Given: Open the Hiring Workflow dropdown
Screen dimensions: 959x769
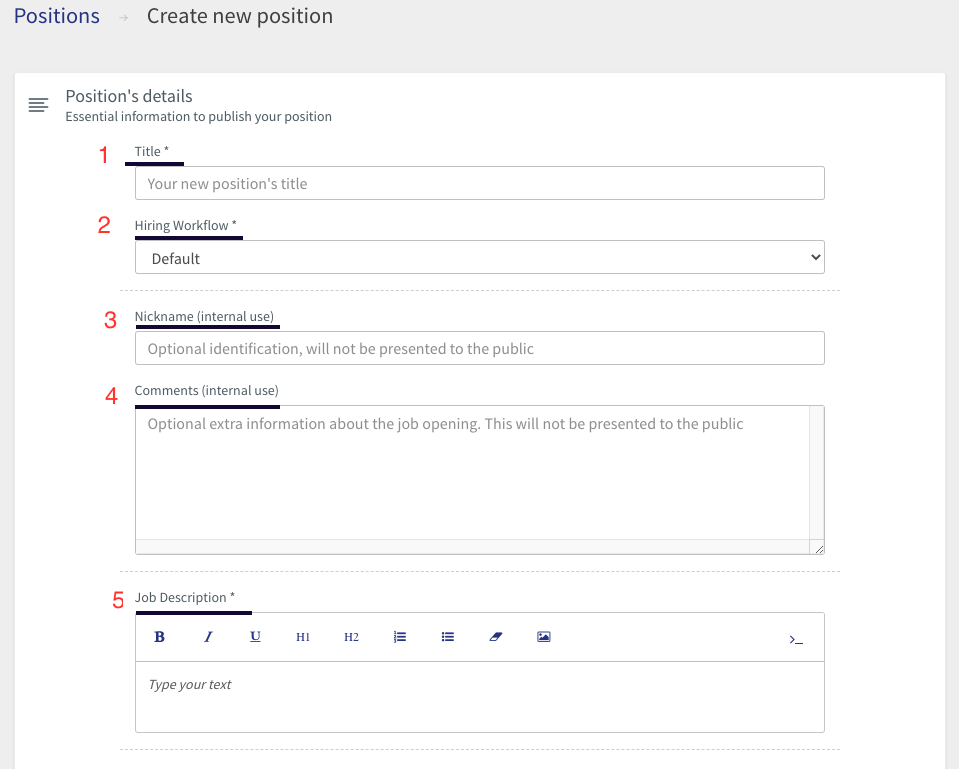Looking at the screenshot, I should coord(480,258).
